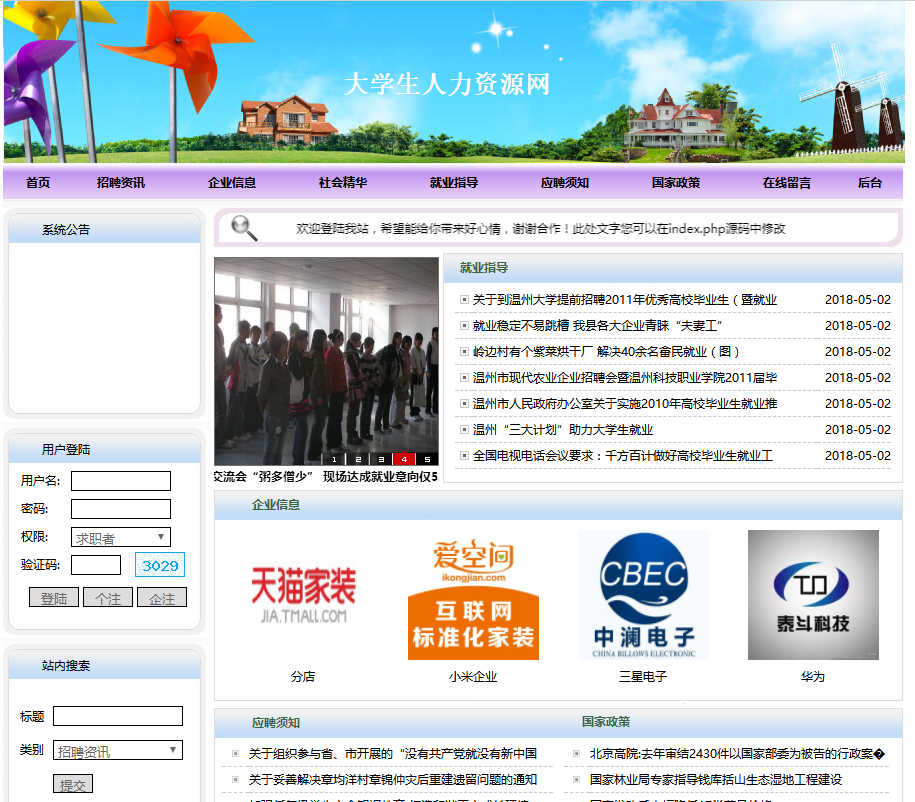Viewport: 915px width, 802px height.
Task: Click the 企业信息 section heading
Action: (x=276, y=504)
